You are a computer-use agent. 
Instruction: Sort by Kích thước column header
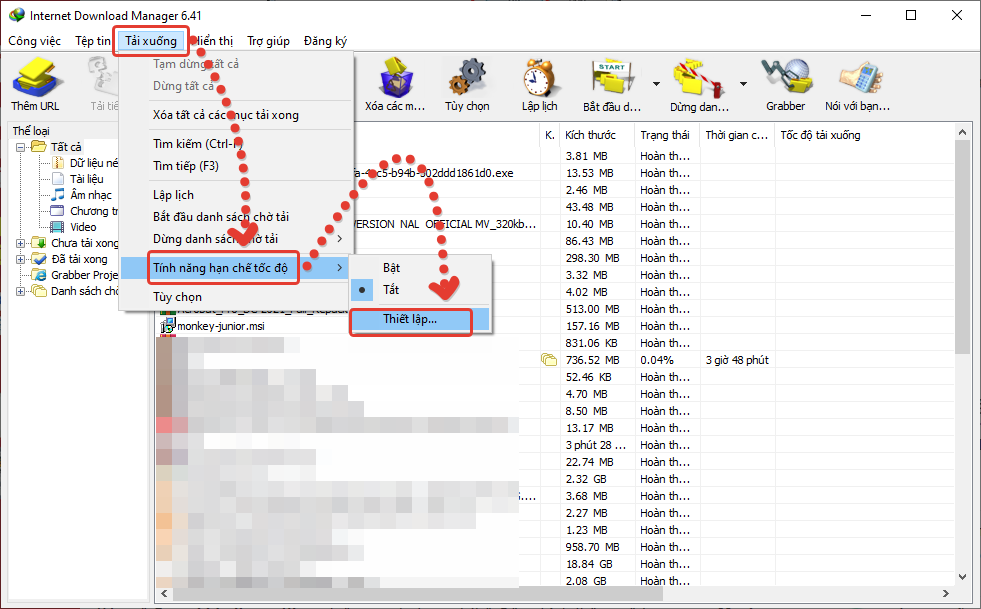[597, 135]
